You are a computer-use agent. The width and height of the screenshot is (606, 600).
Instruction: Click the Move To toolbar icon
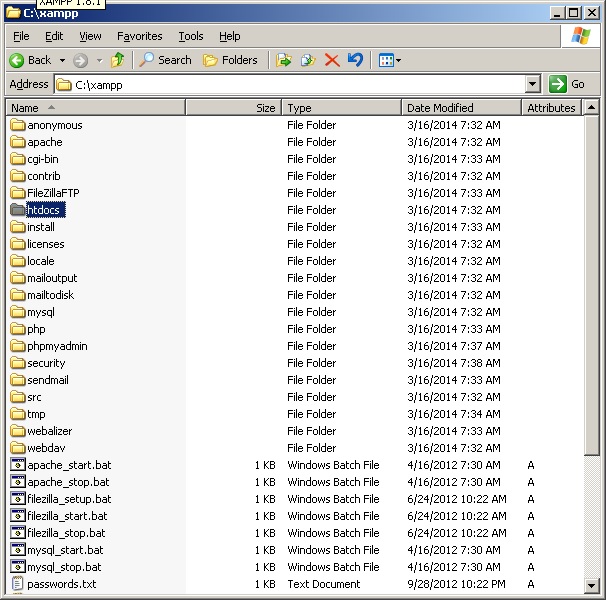pos(284,60)
